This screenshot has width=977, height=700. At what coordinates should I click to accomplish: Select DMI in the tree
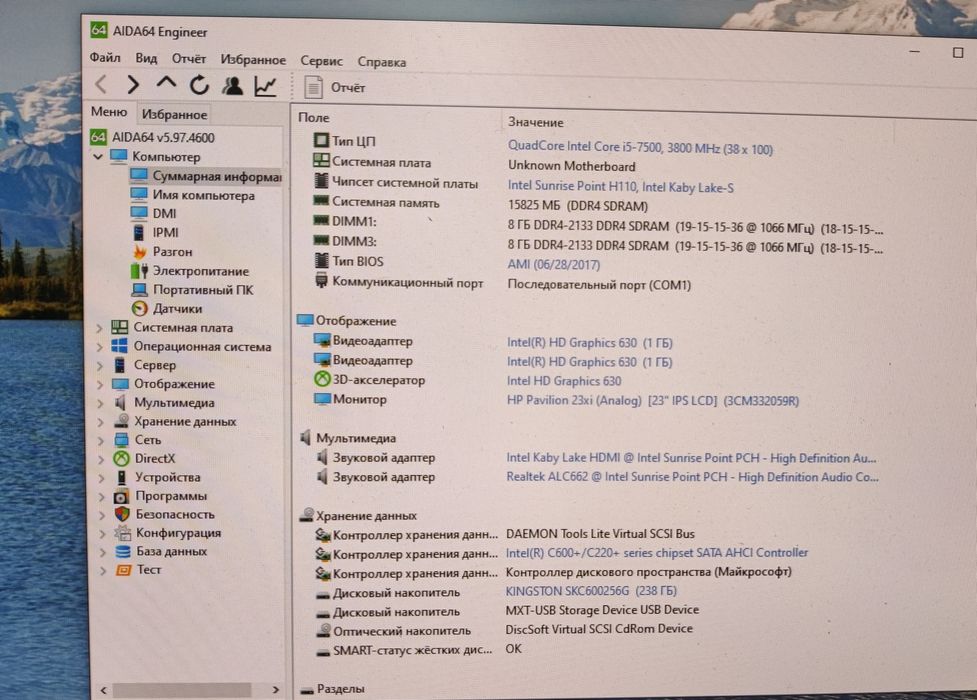164,214
